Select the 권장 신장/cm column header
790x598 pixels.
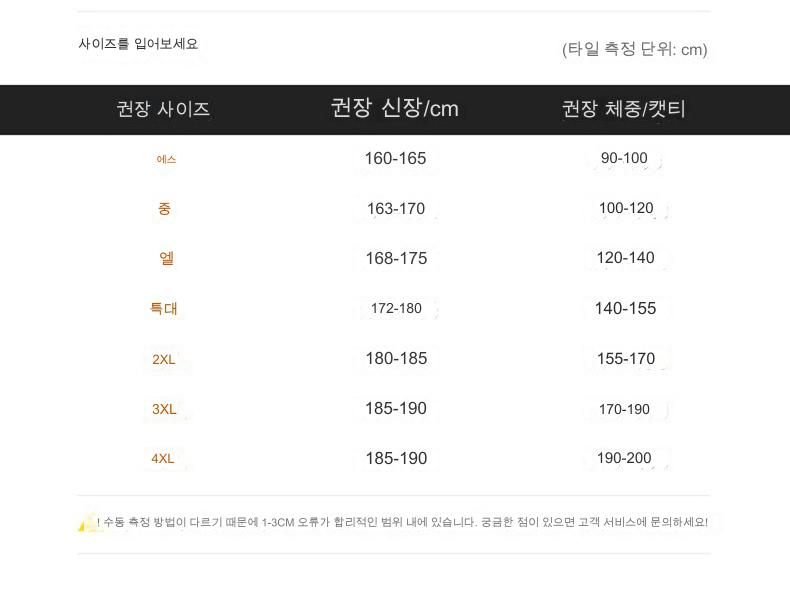pyautogui.click(x=394, y=108)
